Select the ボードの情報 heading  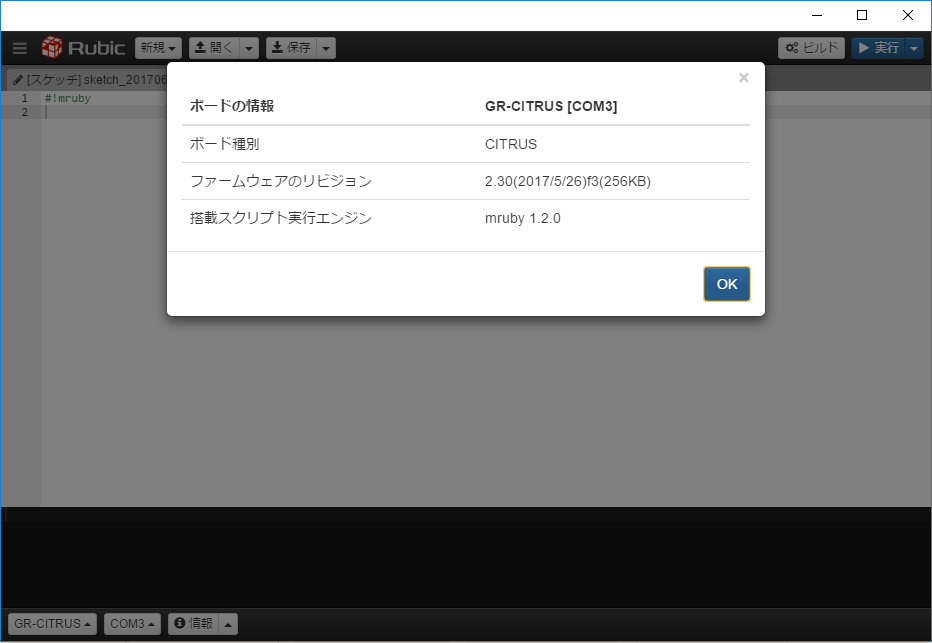click(x=232, y=106)
